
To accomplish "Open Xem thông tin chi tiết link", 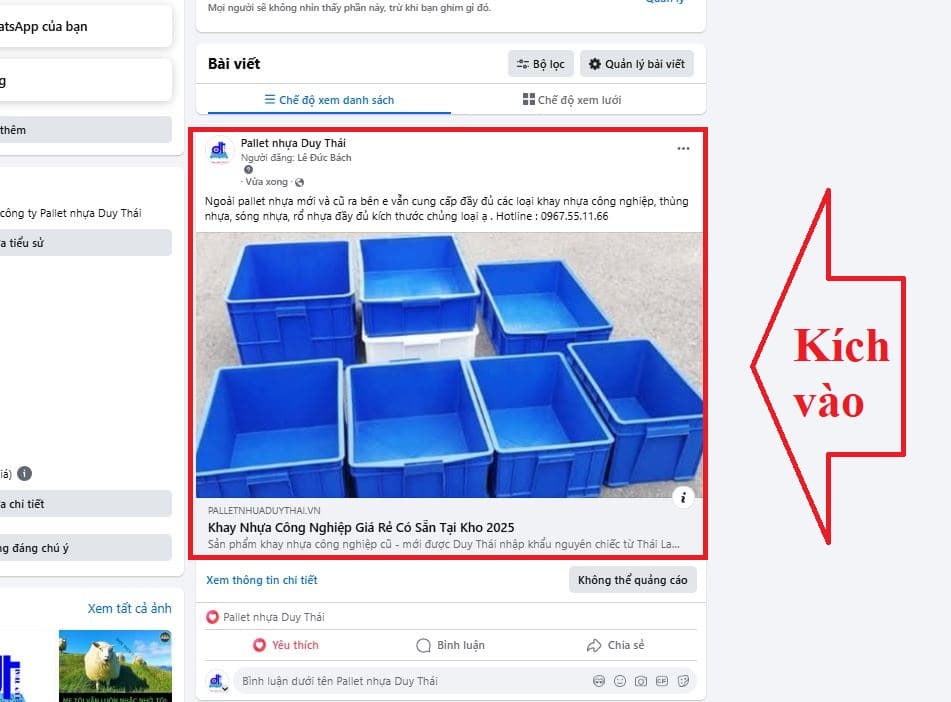I will (x=261, y=580).
